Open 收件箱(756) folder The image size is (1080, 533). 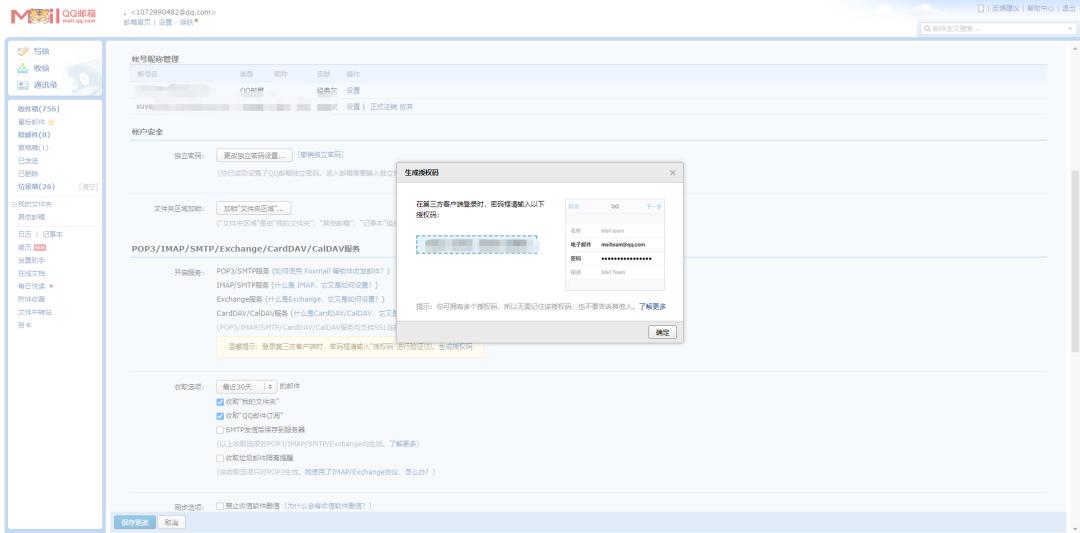tap(39, 109)
